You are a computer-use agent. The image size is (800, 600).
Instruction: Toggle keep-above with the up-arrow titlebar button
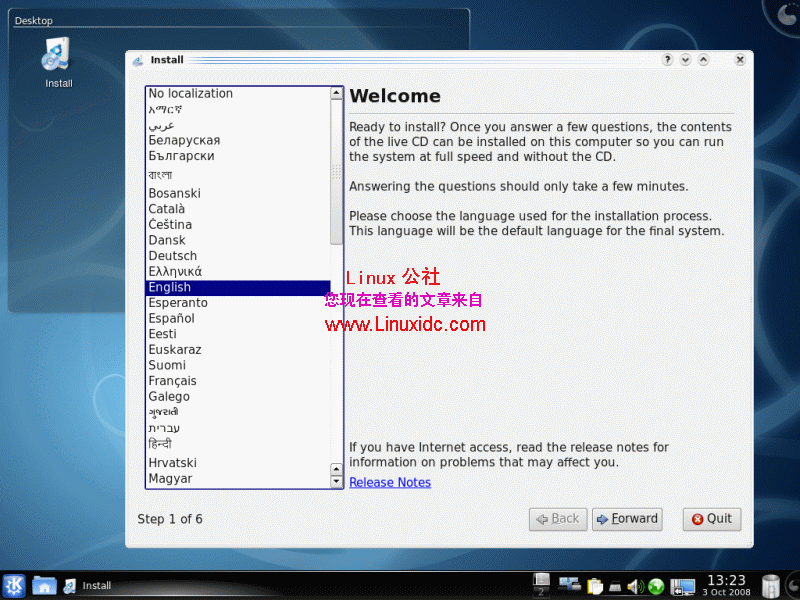click(704, 59)
